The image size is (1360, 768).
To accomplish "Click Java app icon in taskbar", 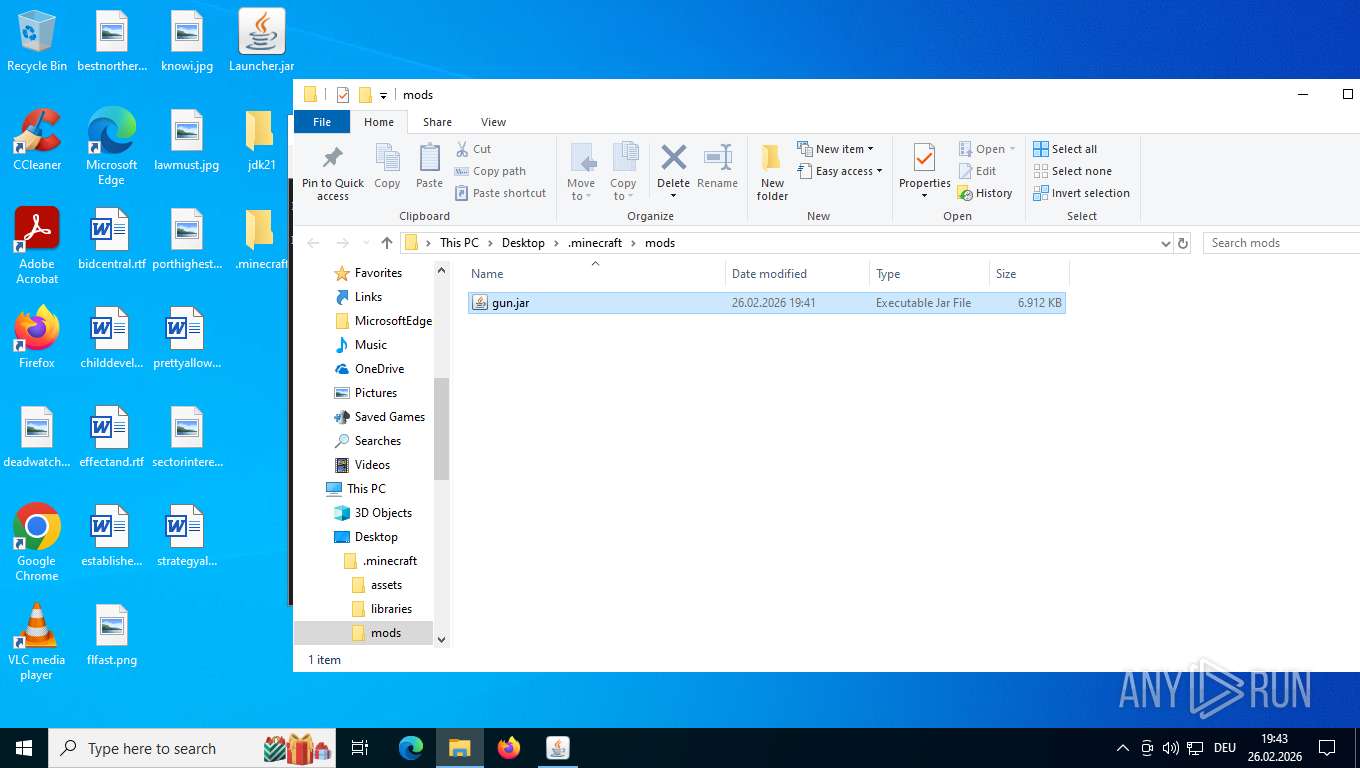I will pos(558,747).
